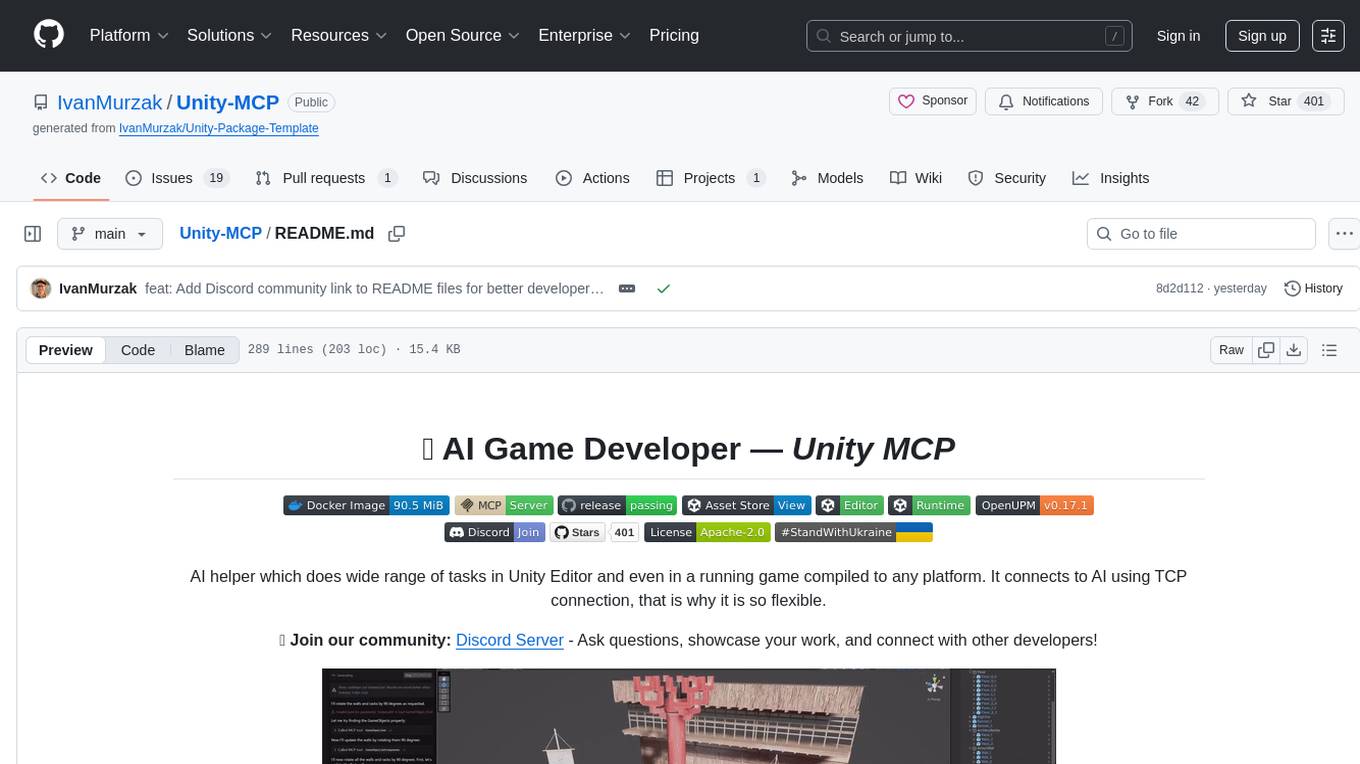The width and height of the screenshot is (1360, 764).
Task: Expand the Resources menu
Action: (x=339, y=35)
